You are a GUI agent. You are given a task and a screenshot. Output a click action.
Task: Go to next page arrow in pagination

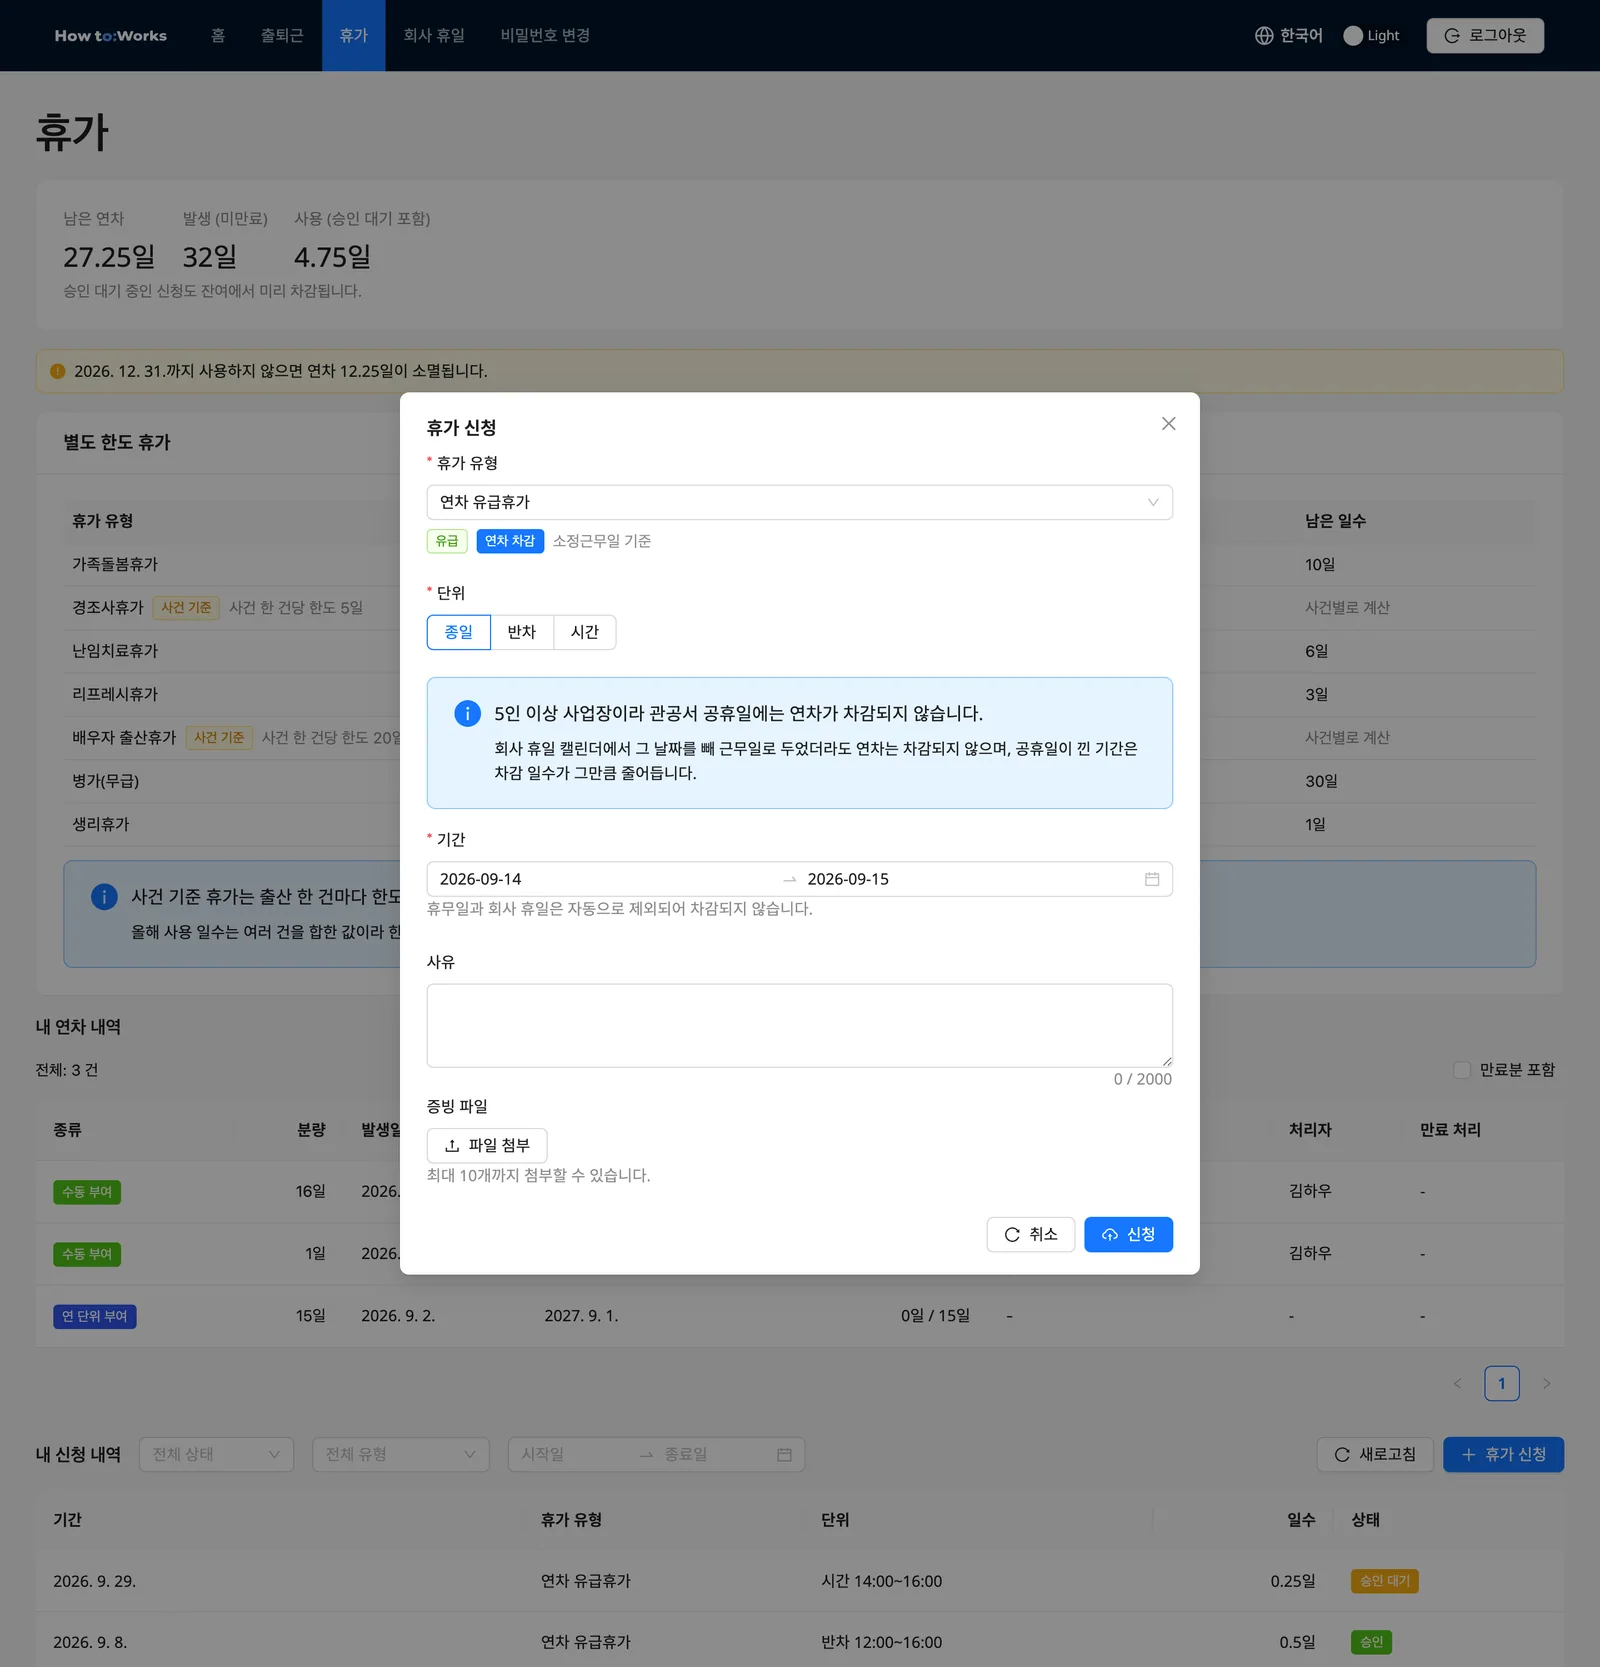(1547, 1384)
